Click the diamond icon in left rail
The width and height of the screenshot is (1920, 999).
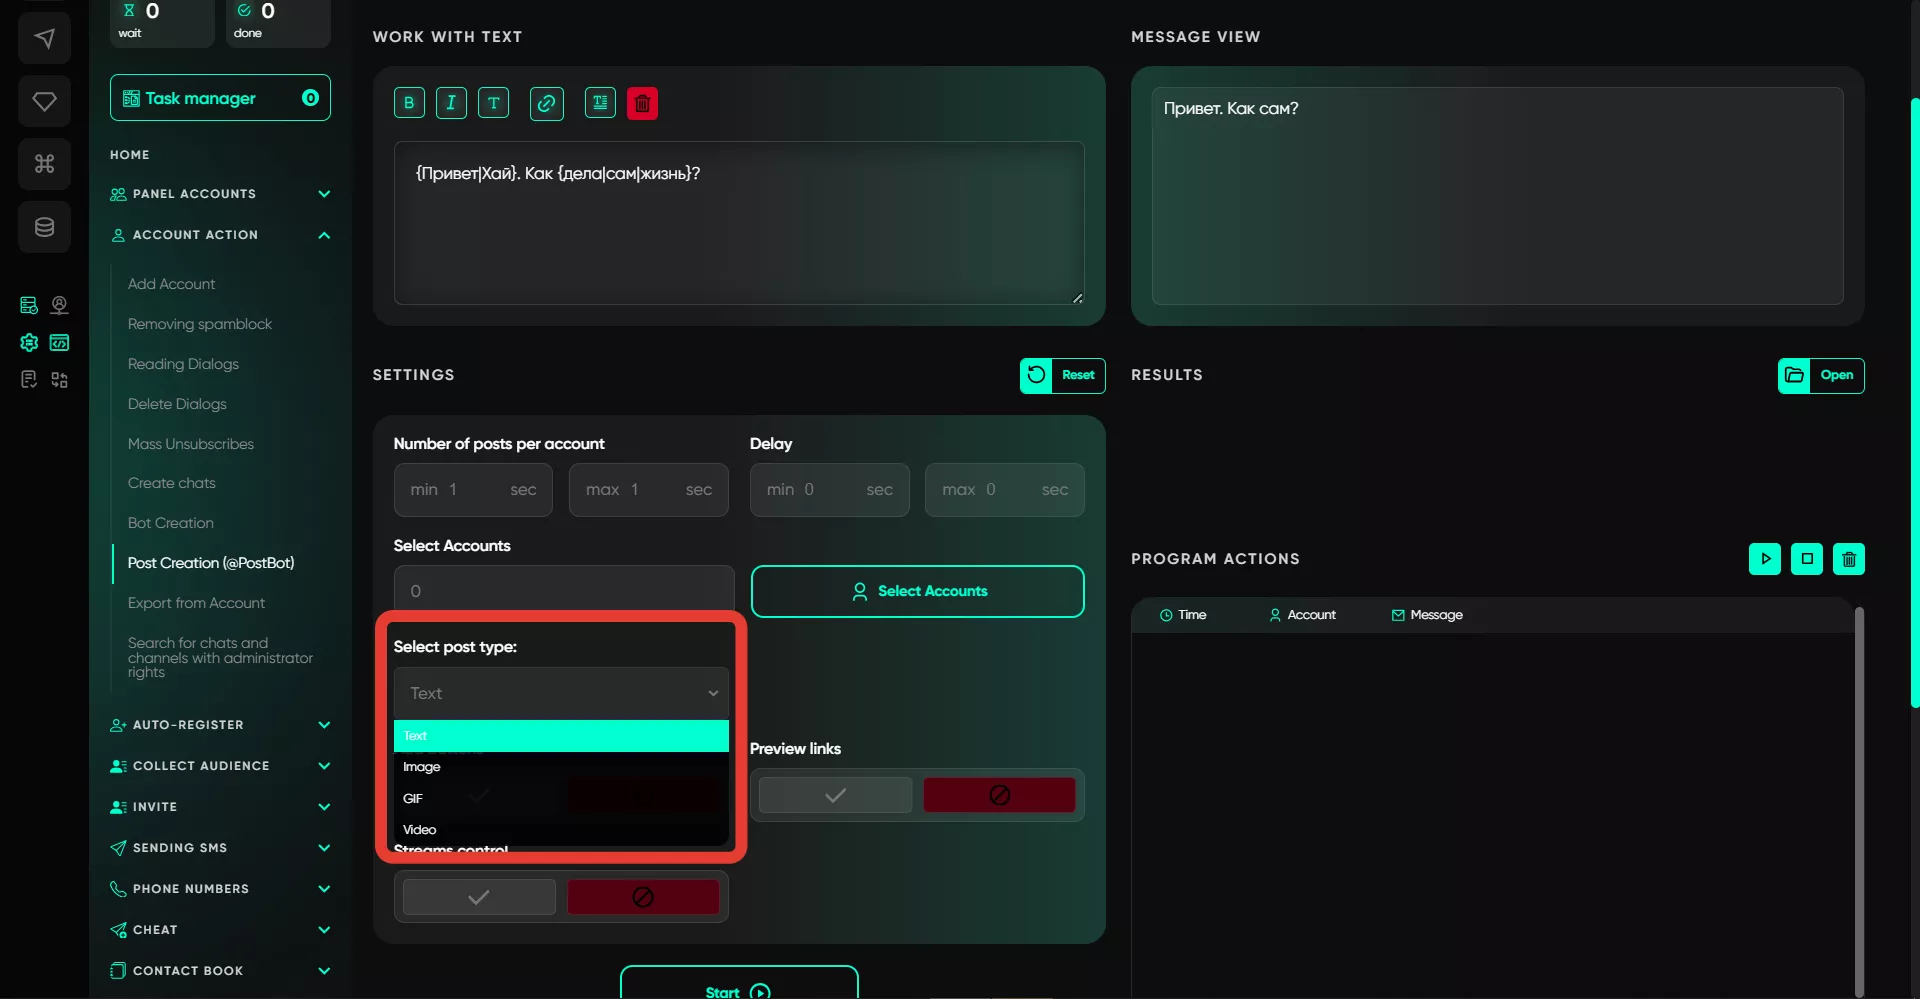pos(44,101)
